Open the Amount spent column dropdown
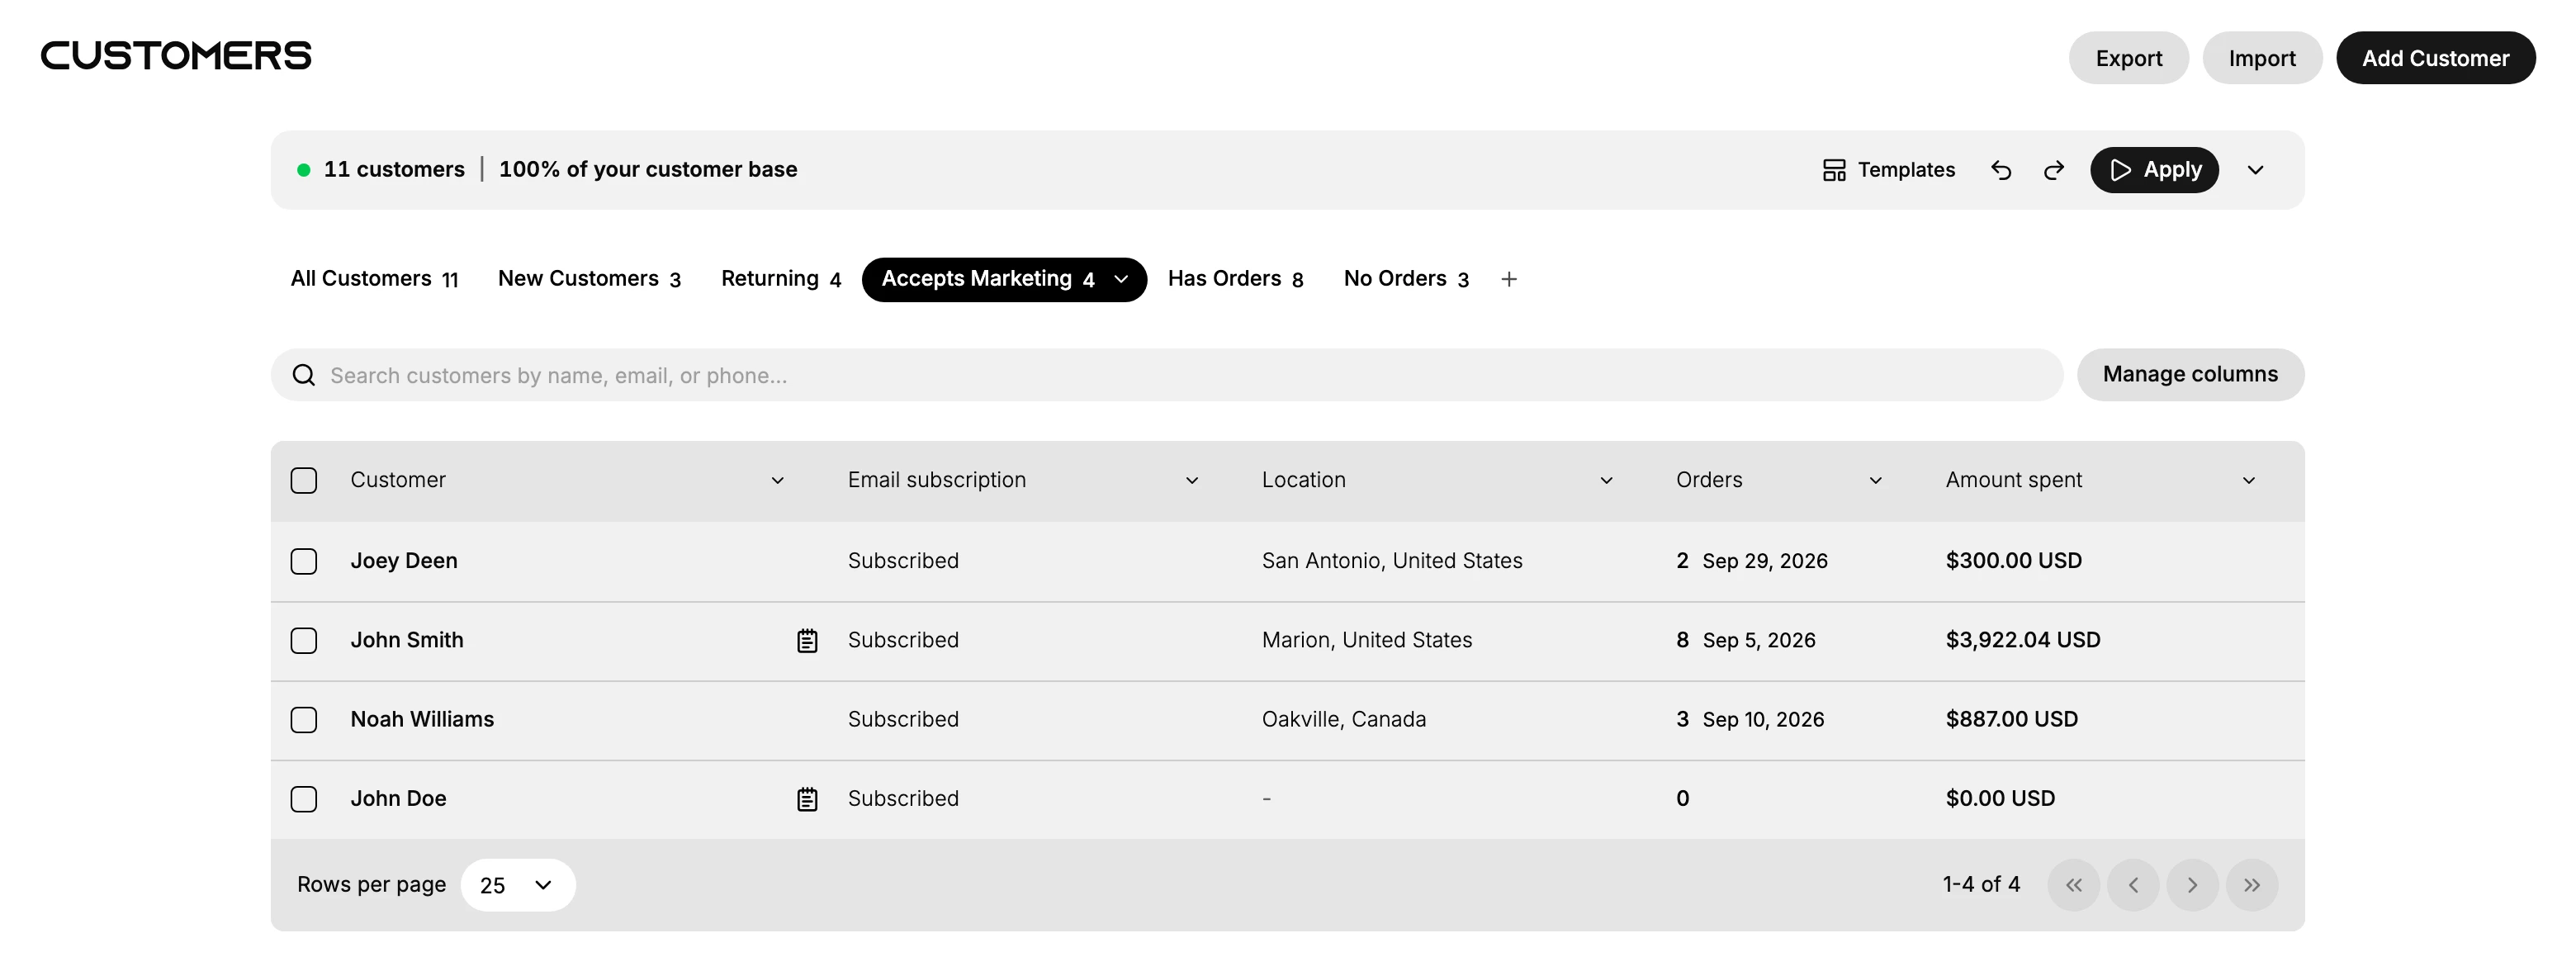 [x=2249, y=481]
